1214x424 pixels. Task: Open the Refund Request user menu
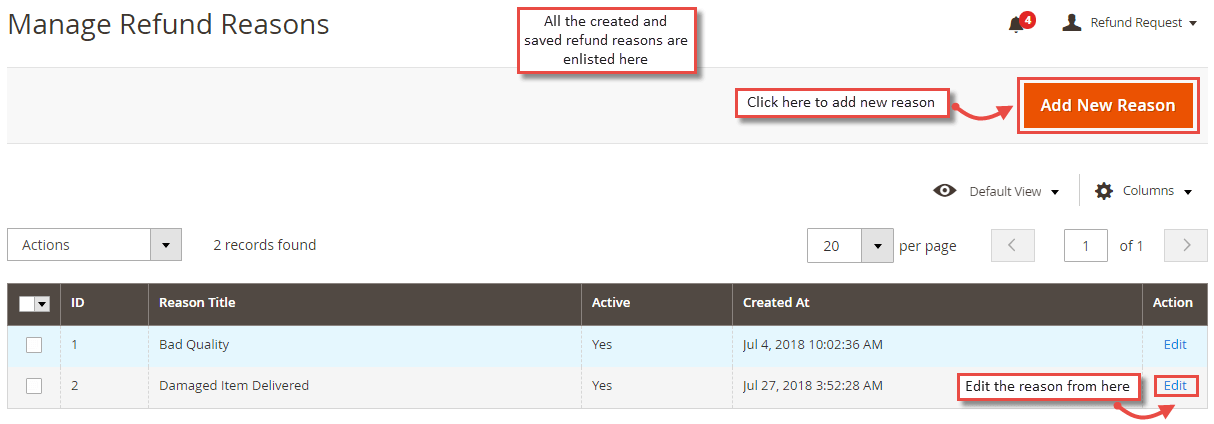pos(1130,23)
